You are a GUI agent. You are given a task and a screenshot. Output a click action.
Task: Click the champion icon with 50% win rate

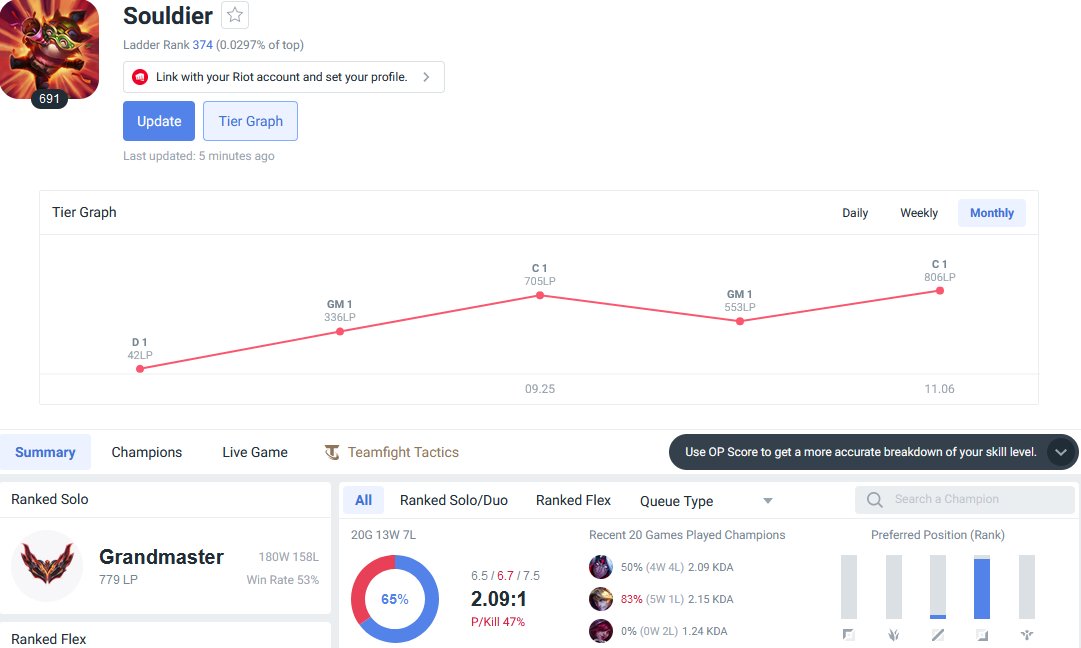600,567
